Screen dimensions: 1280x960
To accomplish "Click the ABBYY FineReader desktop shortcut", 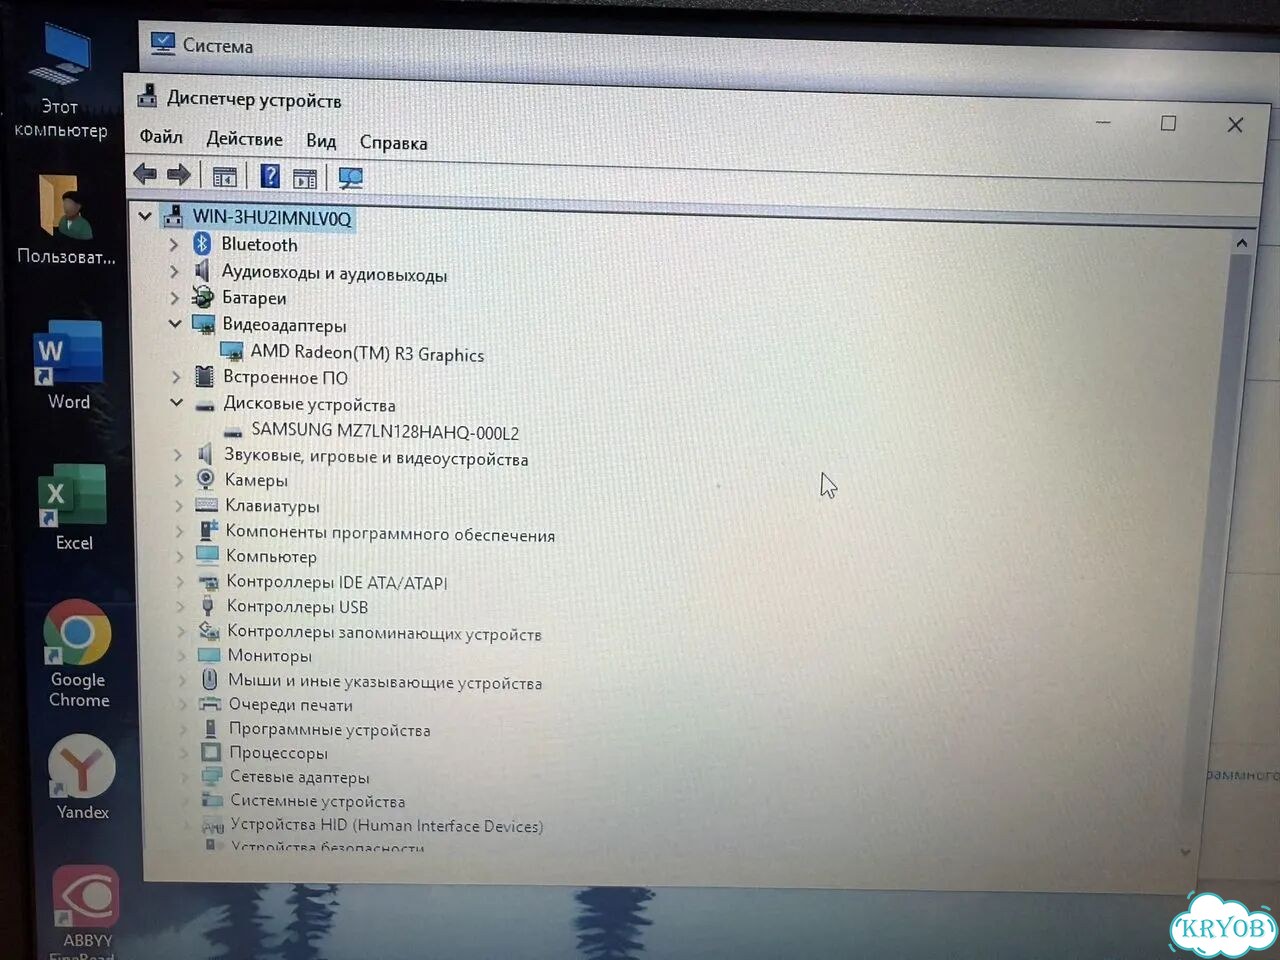I will coord(86,910).
